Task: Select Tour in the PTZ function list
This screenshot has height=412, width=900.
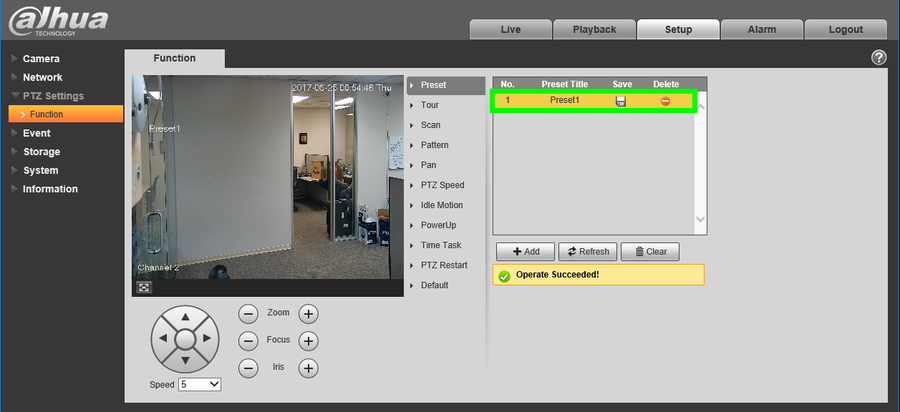Action: (x=429, y=105)
